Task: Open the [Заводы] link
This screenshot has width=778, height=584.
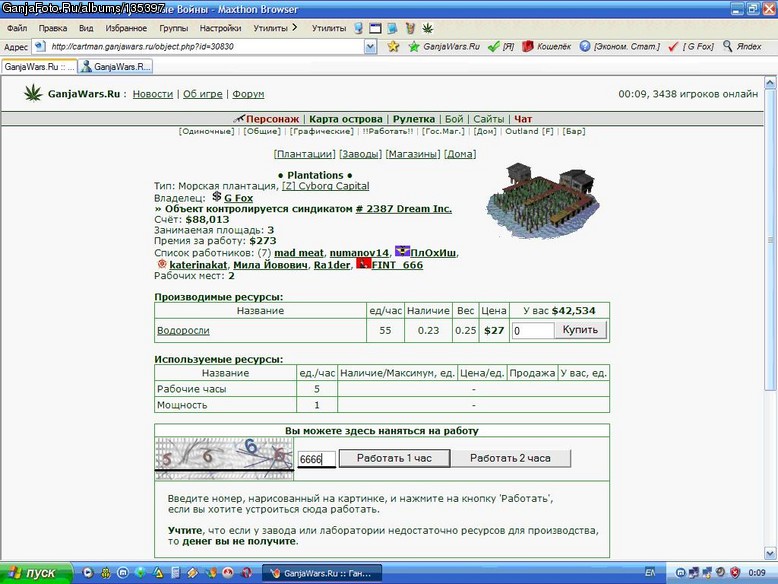Action: 360,154
